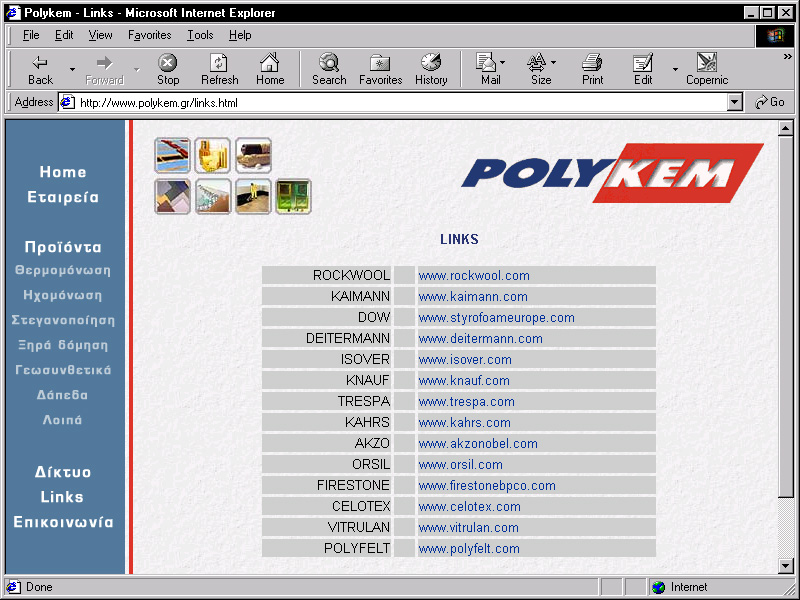Open the View menu
Viewport: 800px width, 600px height.
[x=100, y=35]
